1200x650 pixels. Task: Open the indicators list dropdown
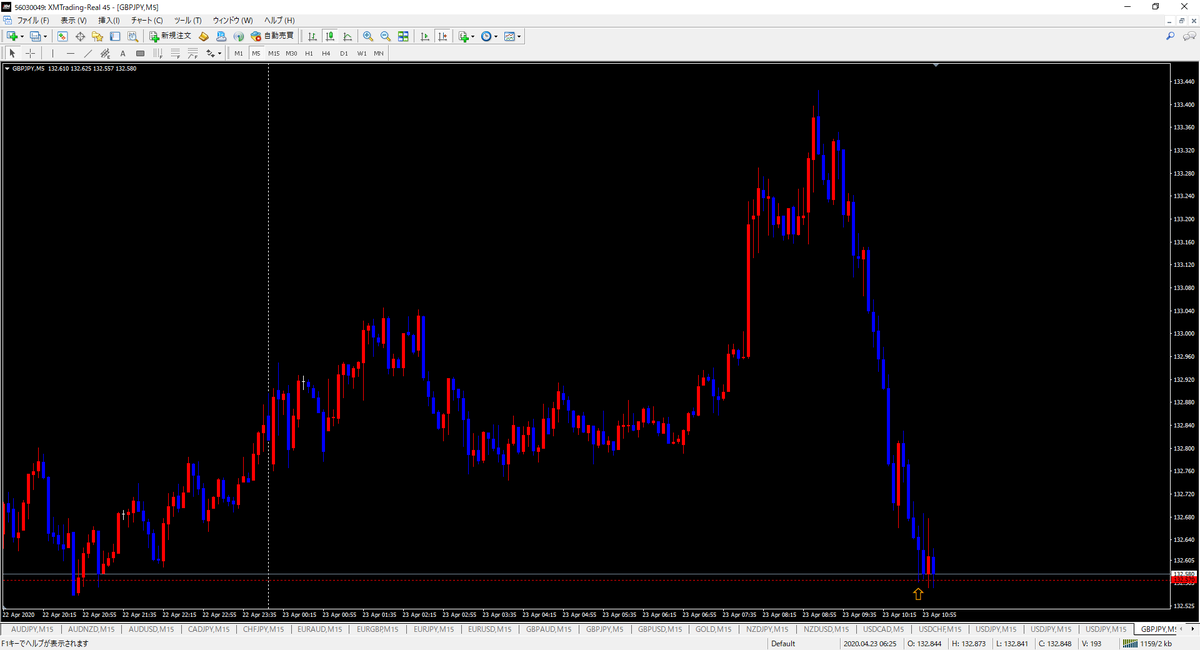click(x=466, y=36)
